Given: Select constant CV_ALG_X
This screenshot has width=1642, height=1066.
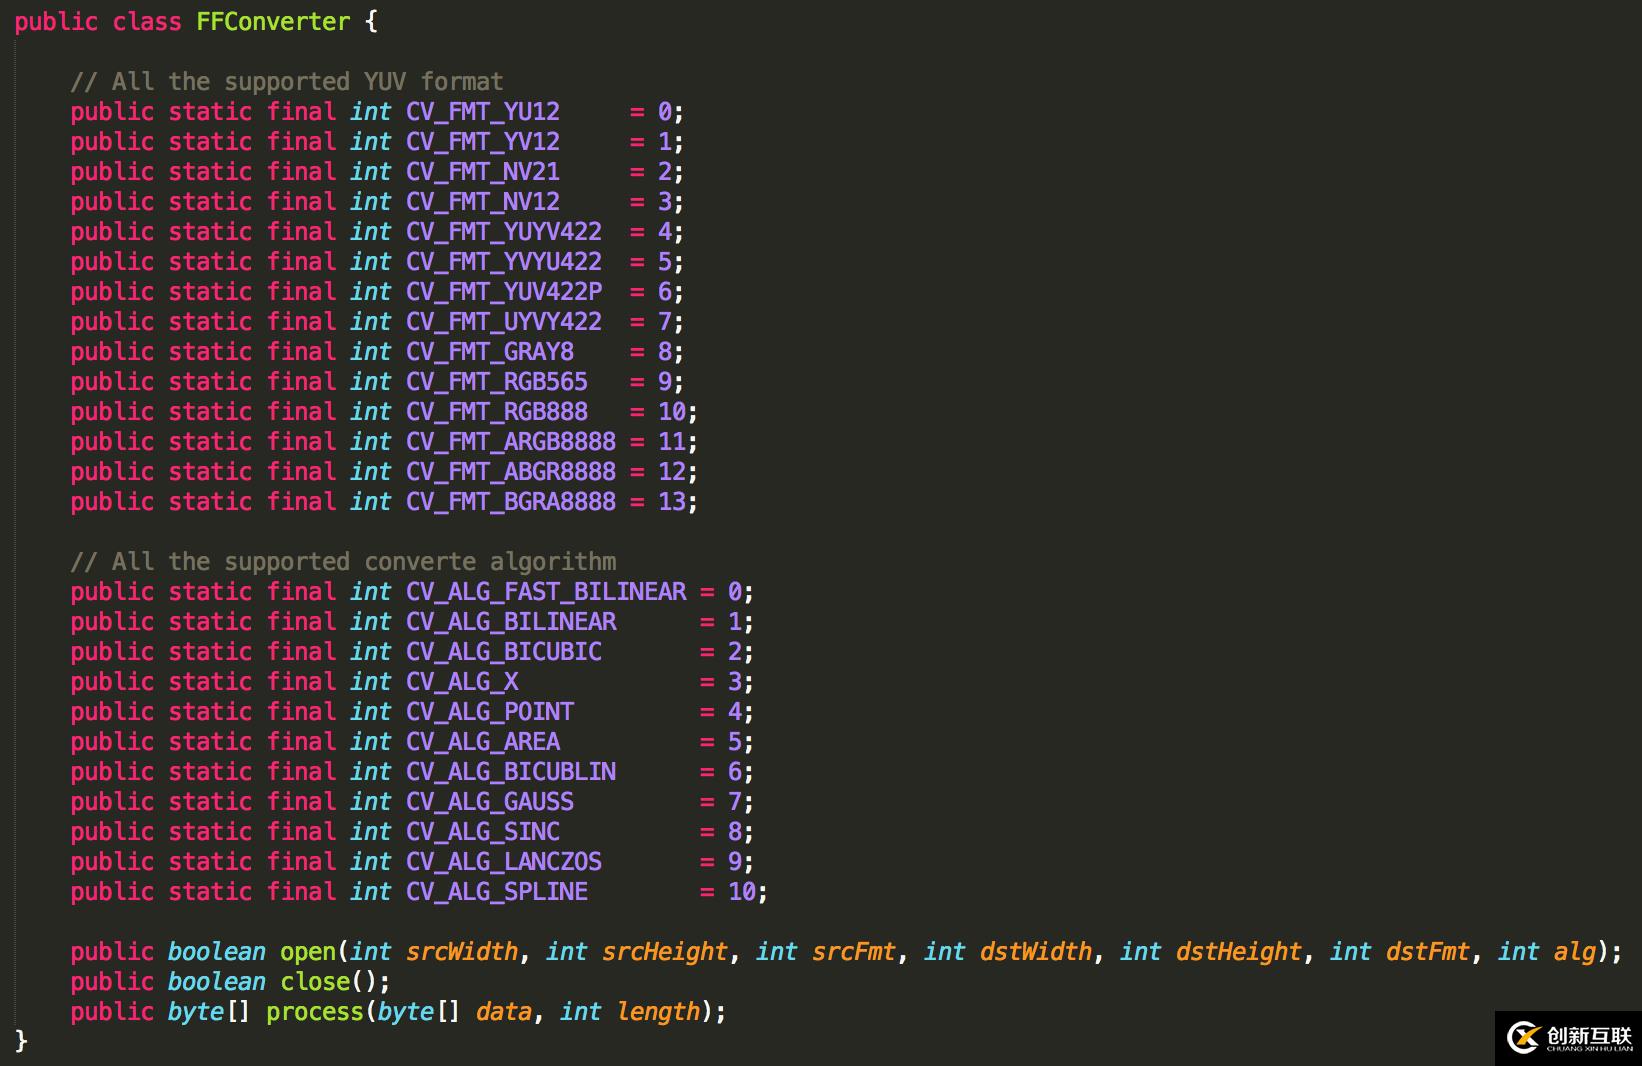Looking at the screenshot, I should (x=462, y=681).
